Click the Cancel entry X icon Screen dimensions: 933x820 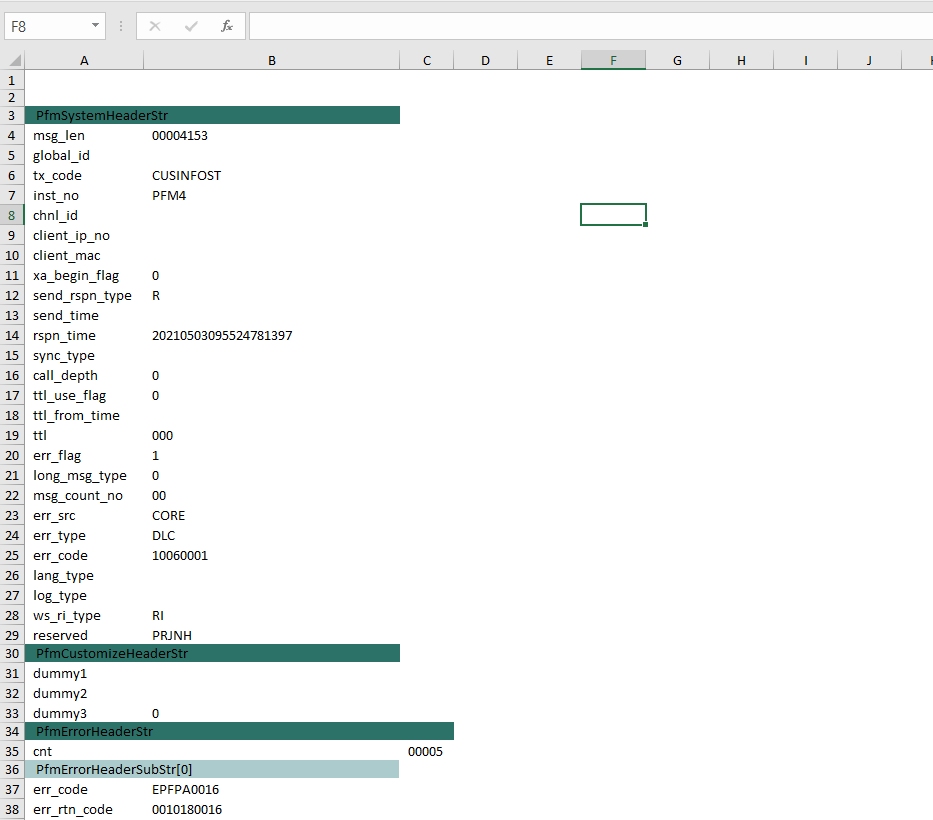click(x=155, y=26)
